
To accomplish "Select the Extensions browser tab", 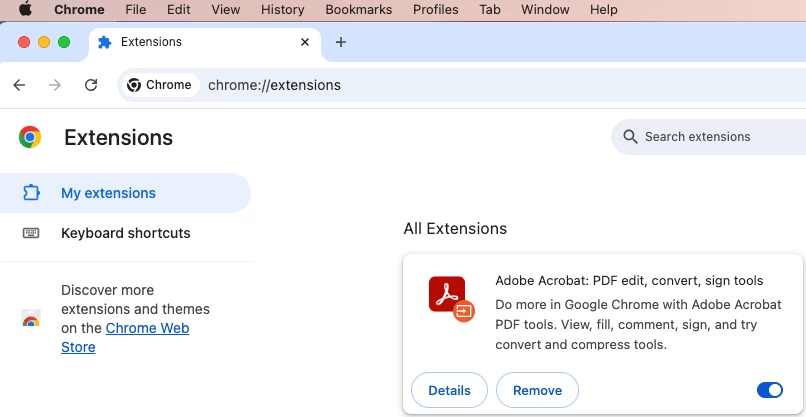I will click(205, 42).
